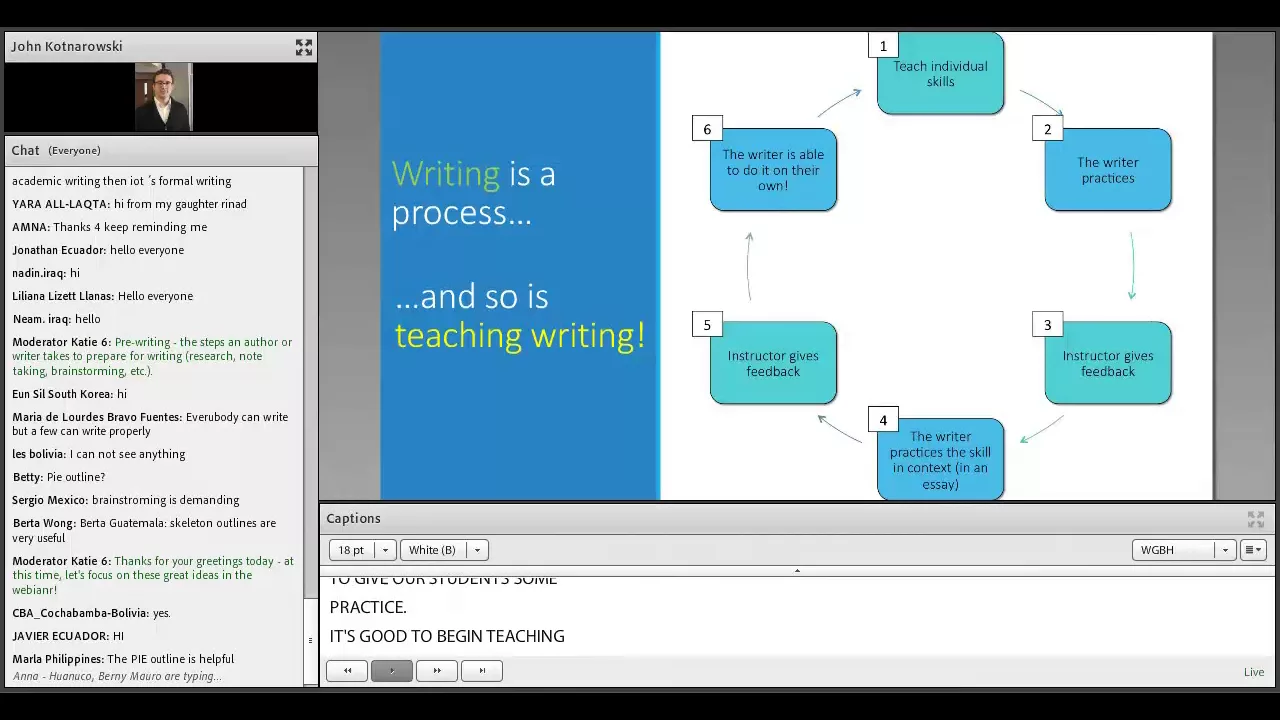Click the Captions pod title

tap(353, 519)
